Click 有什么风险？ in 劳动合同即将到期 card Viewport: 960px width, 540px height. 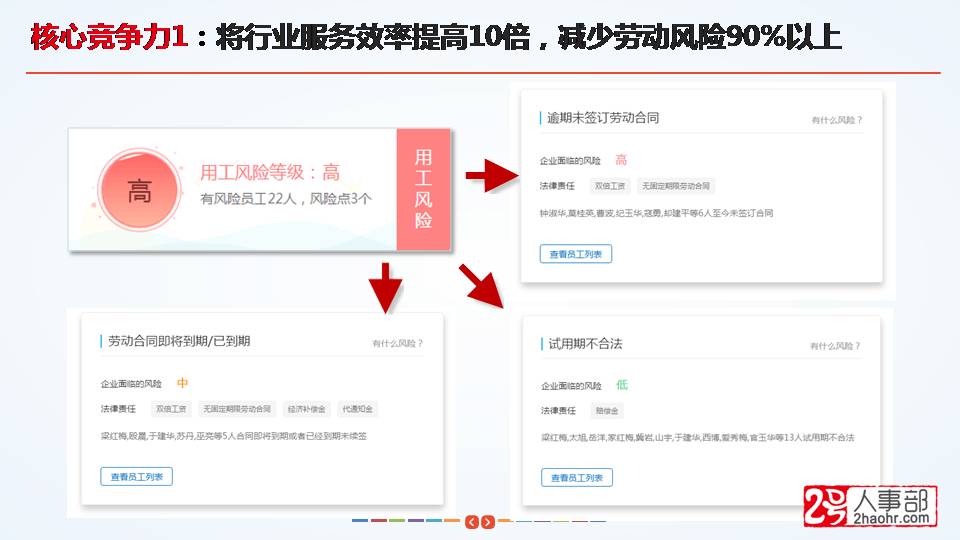tap(397, 343)
